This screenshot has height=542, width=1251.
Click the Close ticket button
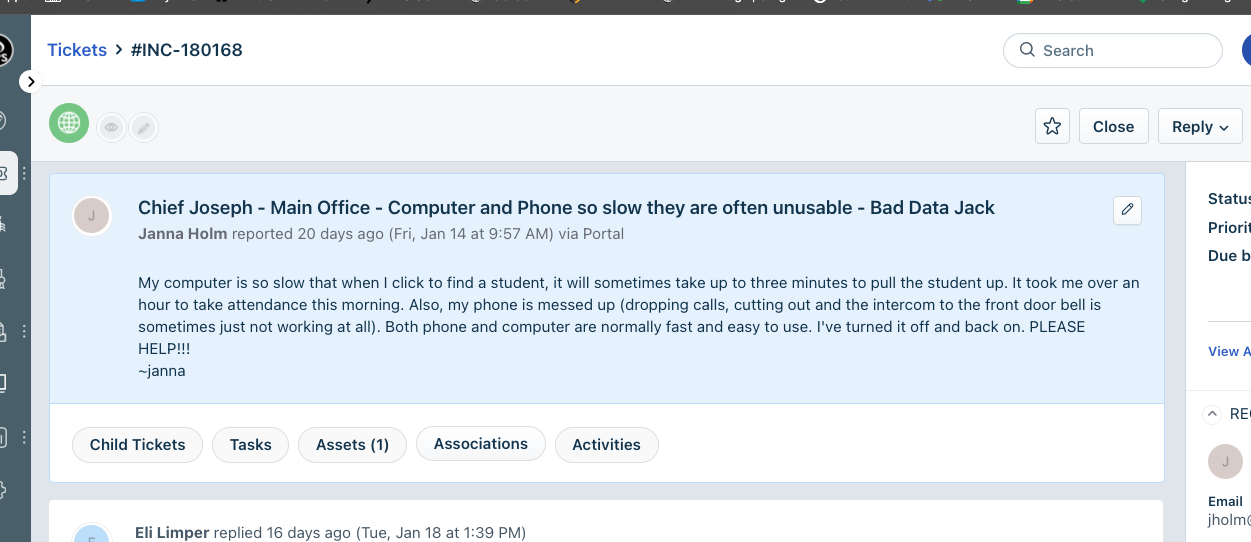click(x=1113, y=126)
